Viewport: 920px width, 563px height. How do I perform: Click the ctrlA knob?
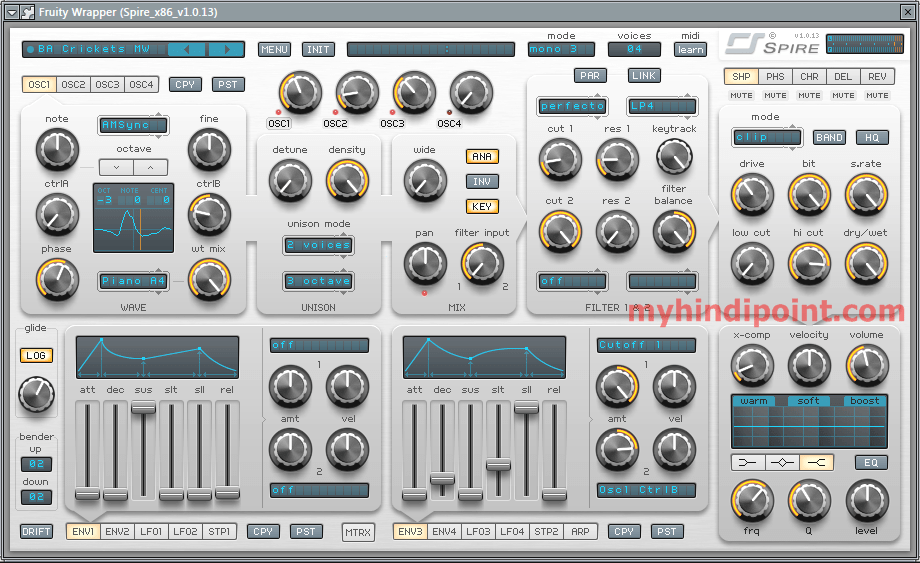(57, 215)
